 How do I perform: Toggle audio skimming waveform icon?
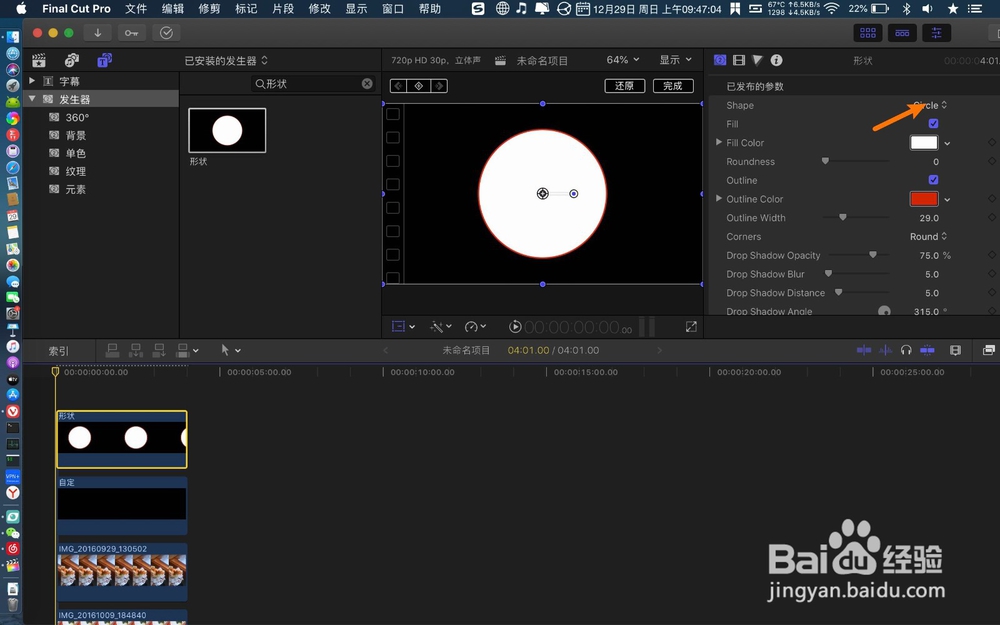click(x=886, y=350)
